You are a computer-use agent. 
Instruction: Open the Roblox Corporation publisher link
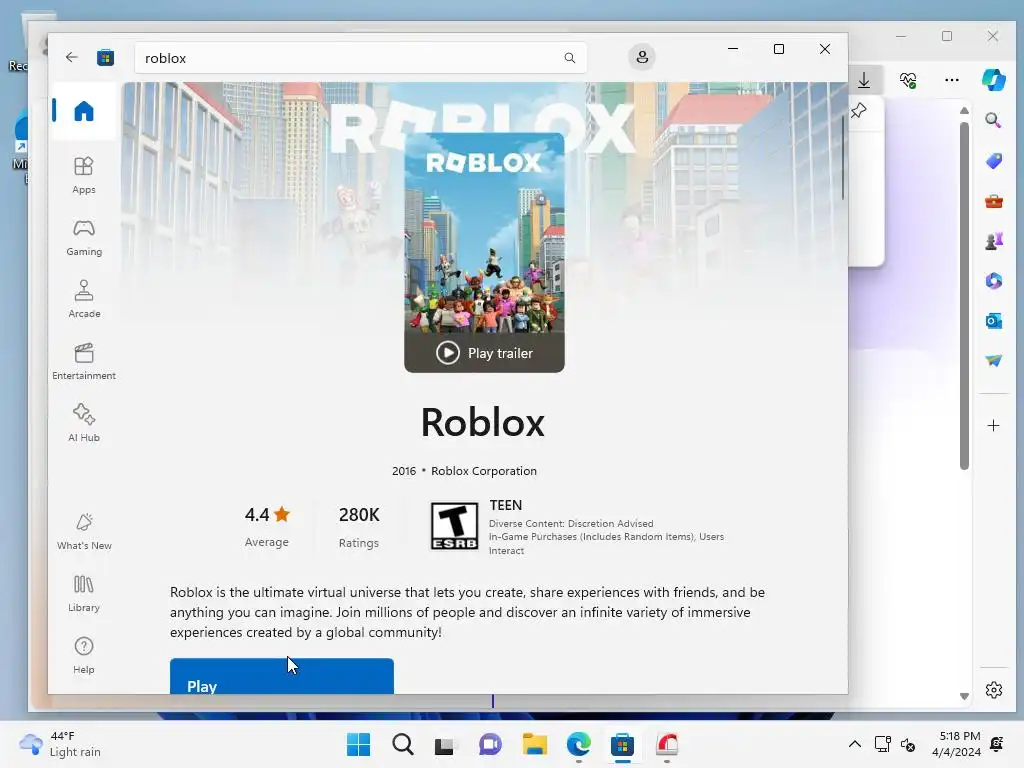point(484,471)
